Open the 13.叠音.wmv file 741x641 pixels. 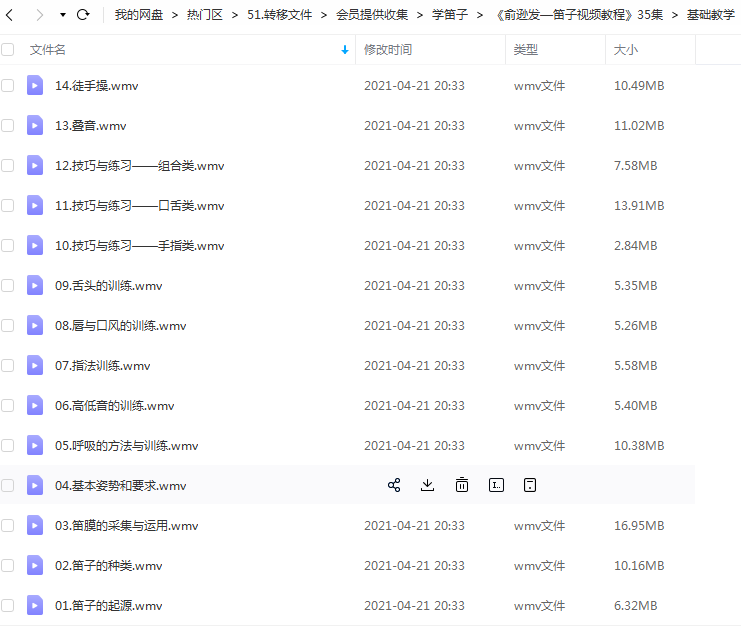[x=91, y=126]
